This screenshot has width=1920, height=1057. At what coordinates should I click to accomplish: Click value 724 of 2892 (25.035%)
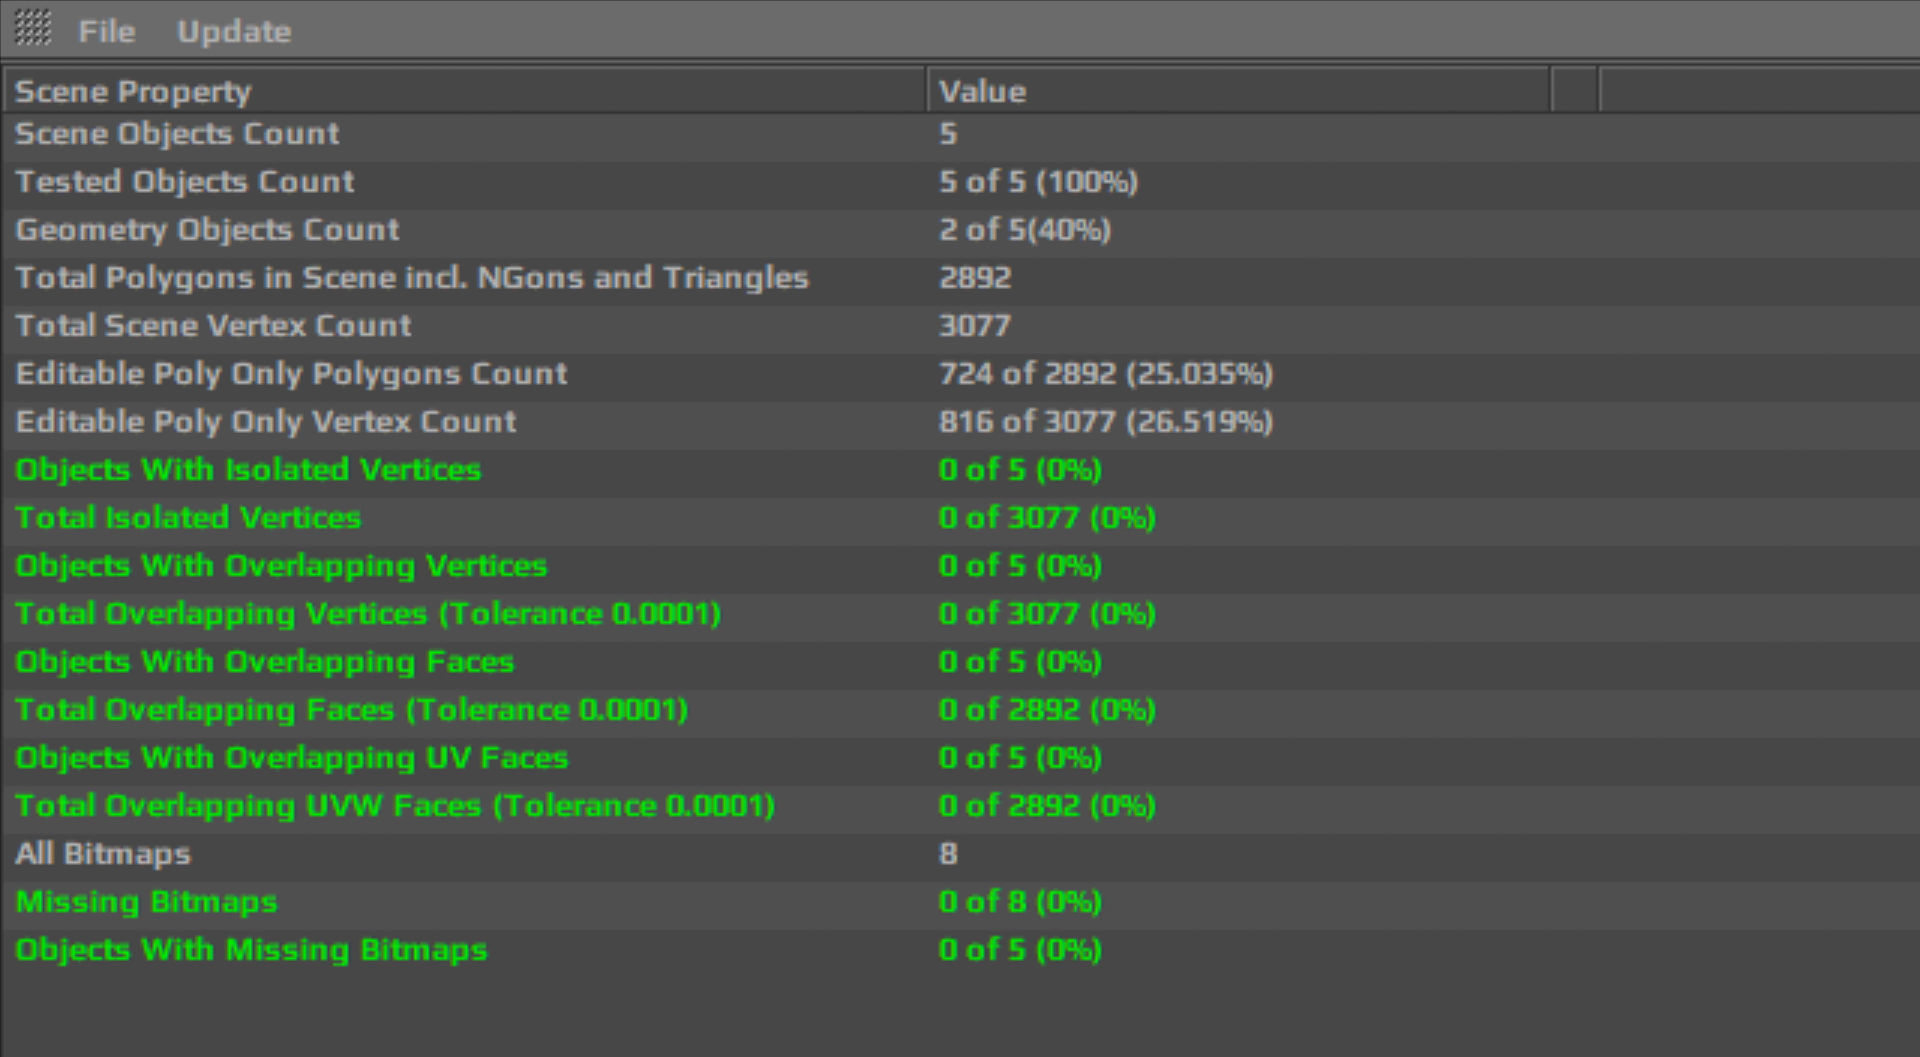[1106, 374]
